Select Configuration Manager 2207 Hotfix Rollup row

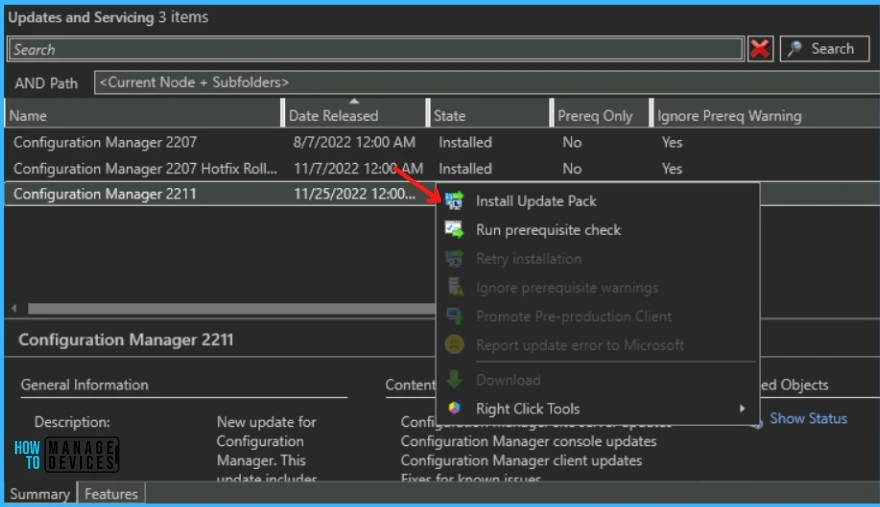pos(441,168)
